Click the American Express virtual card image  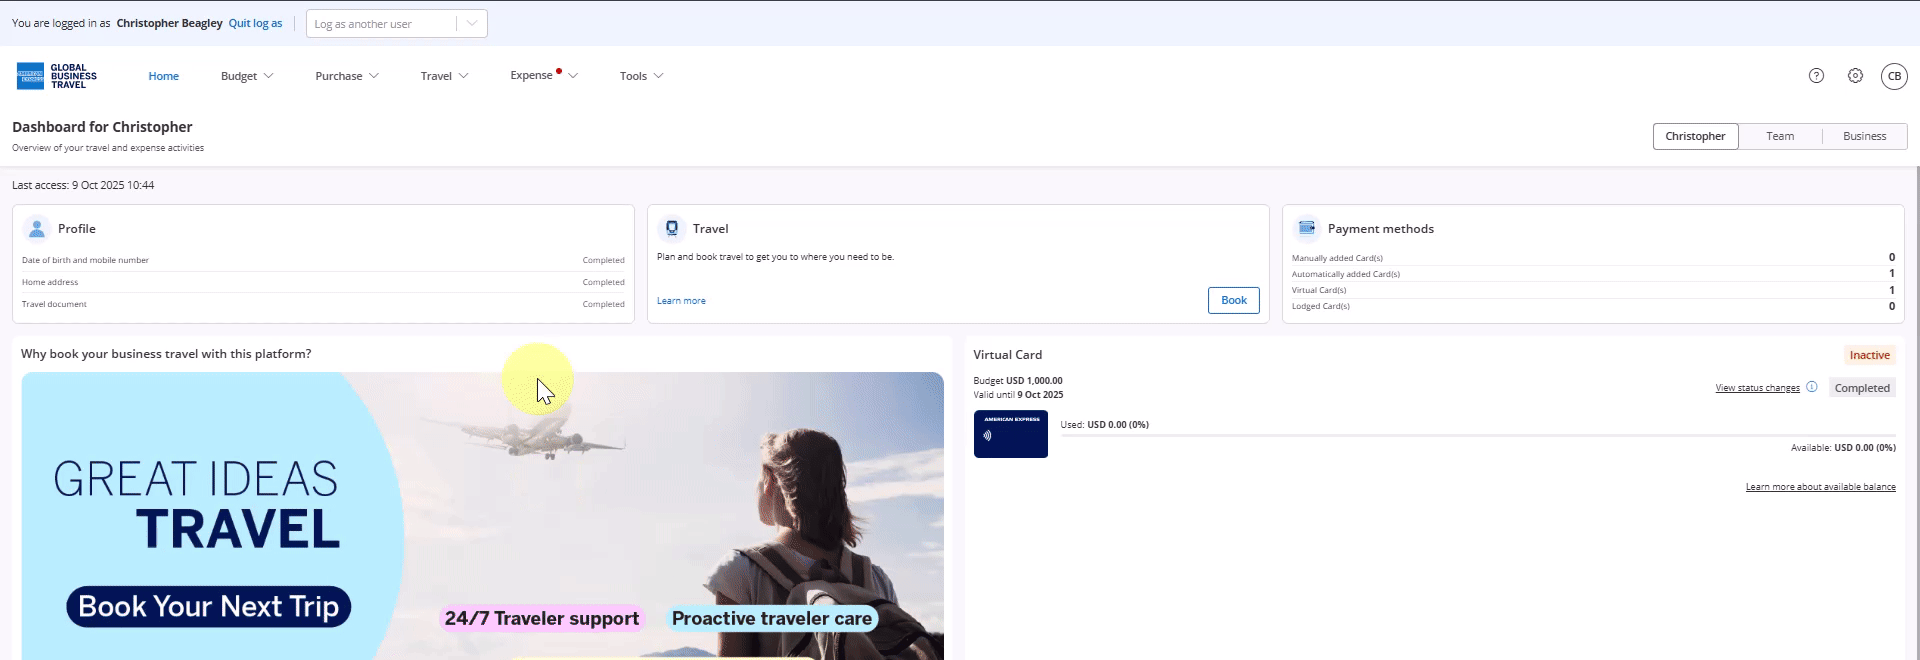coord(1010,434)
